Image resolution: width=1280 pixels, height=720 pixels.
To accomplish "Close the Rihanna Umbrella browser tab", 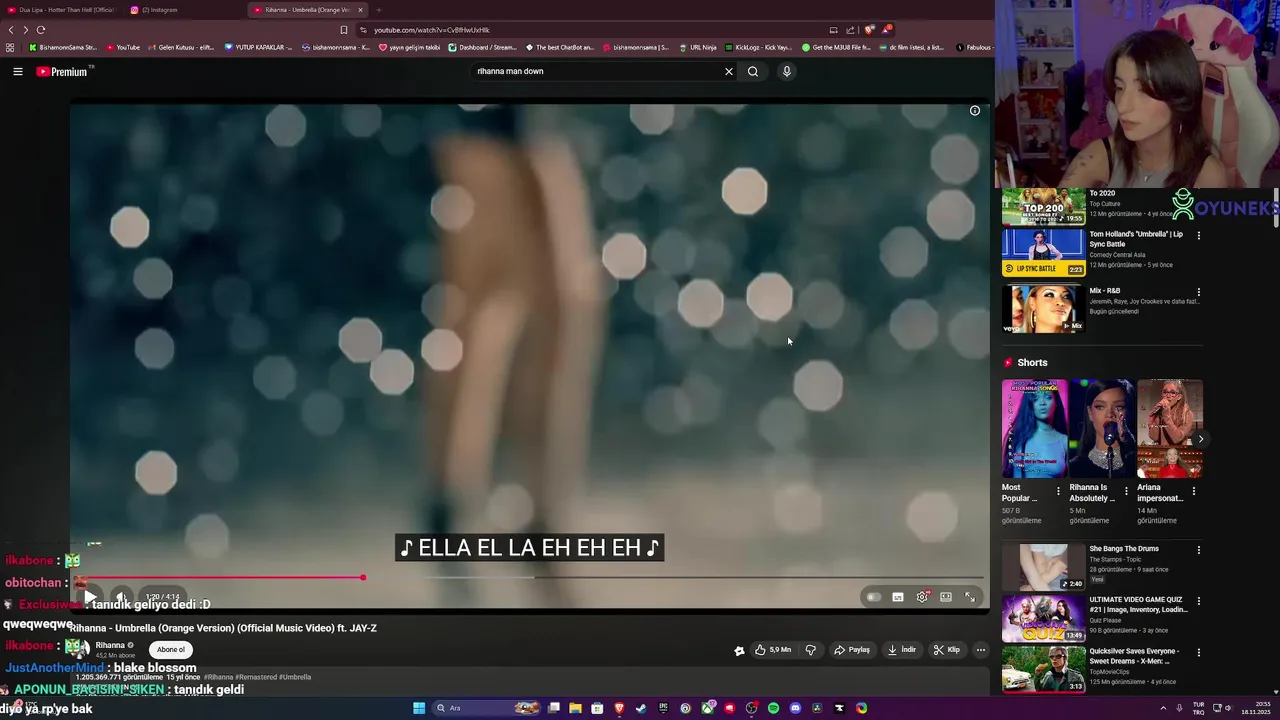I will click(x=361, y=10).
